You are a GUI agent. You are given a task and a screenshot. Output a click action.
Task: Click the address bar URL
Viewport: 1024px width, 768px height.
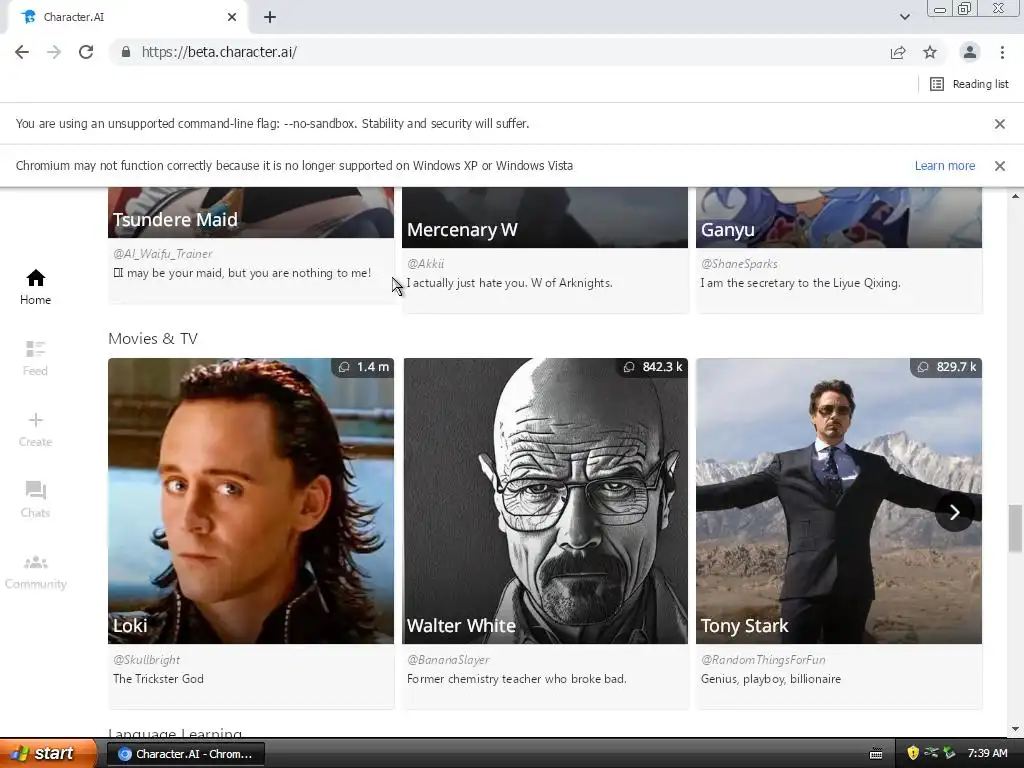coord(219,52)
